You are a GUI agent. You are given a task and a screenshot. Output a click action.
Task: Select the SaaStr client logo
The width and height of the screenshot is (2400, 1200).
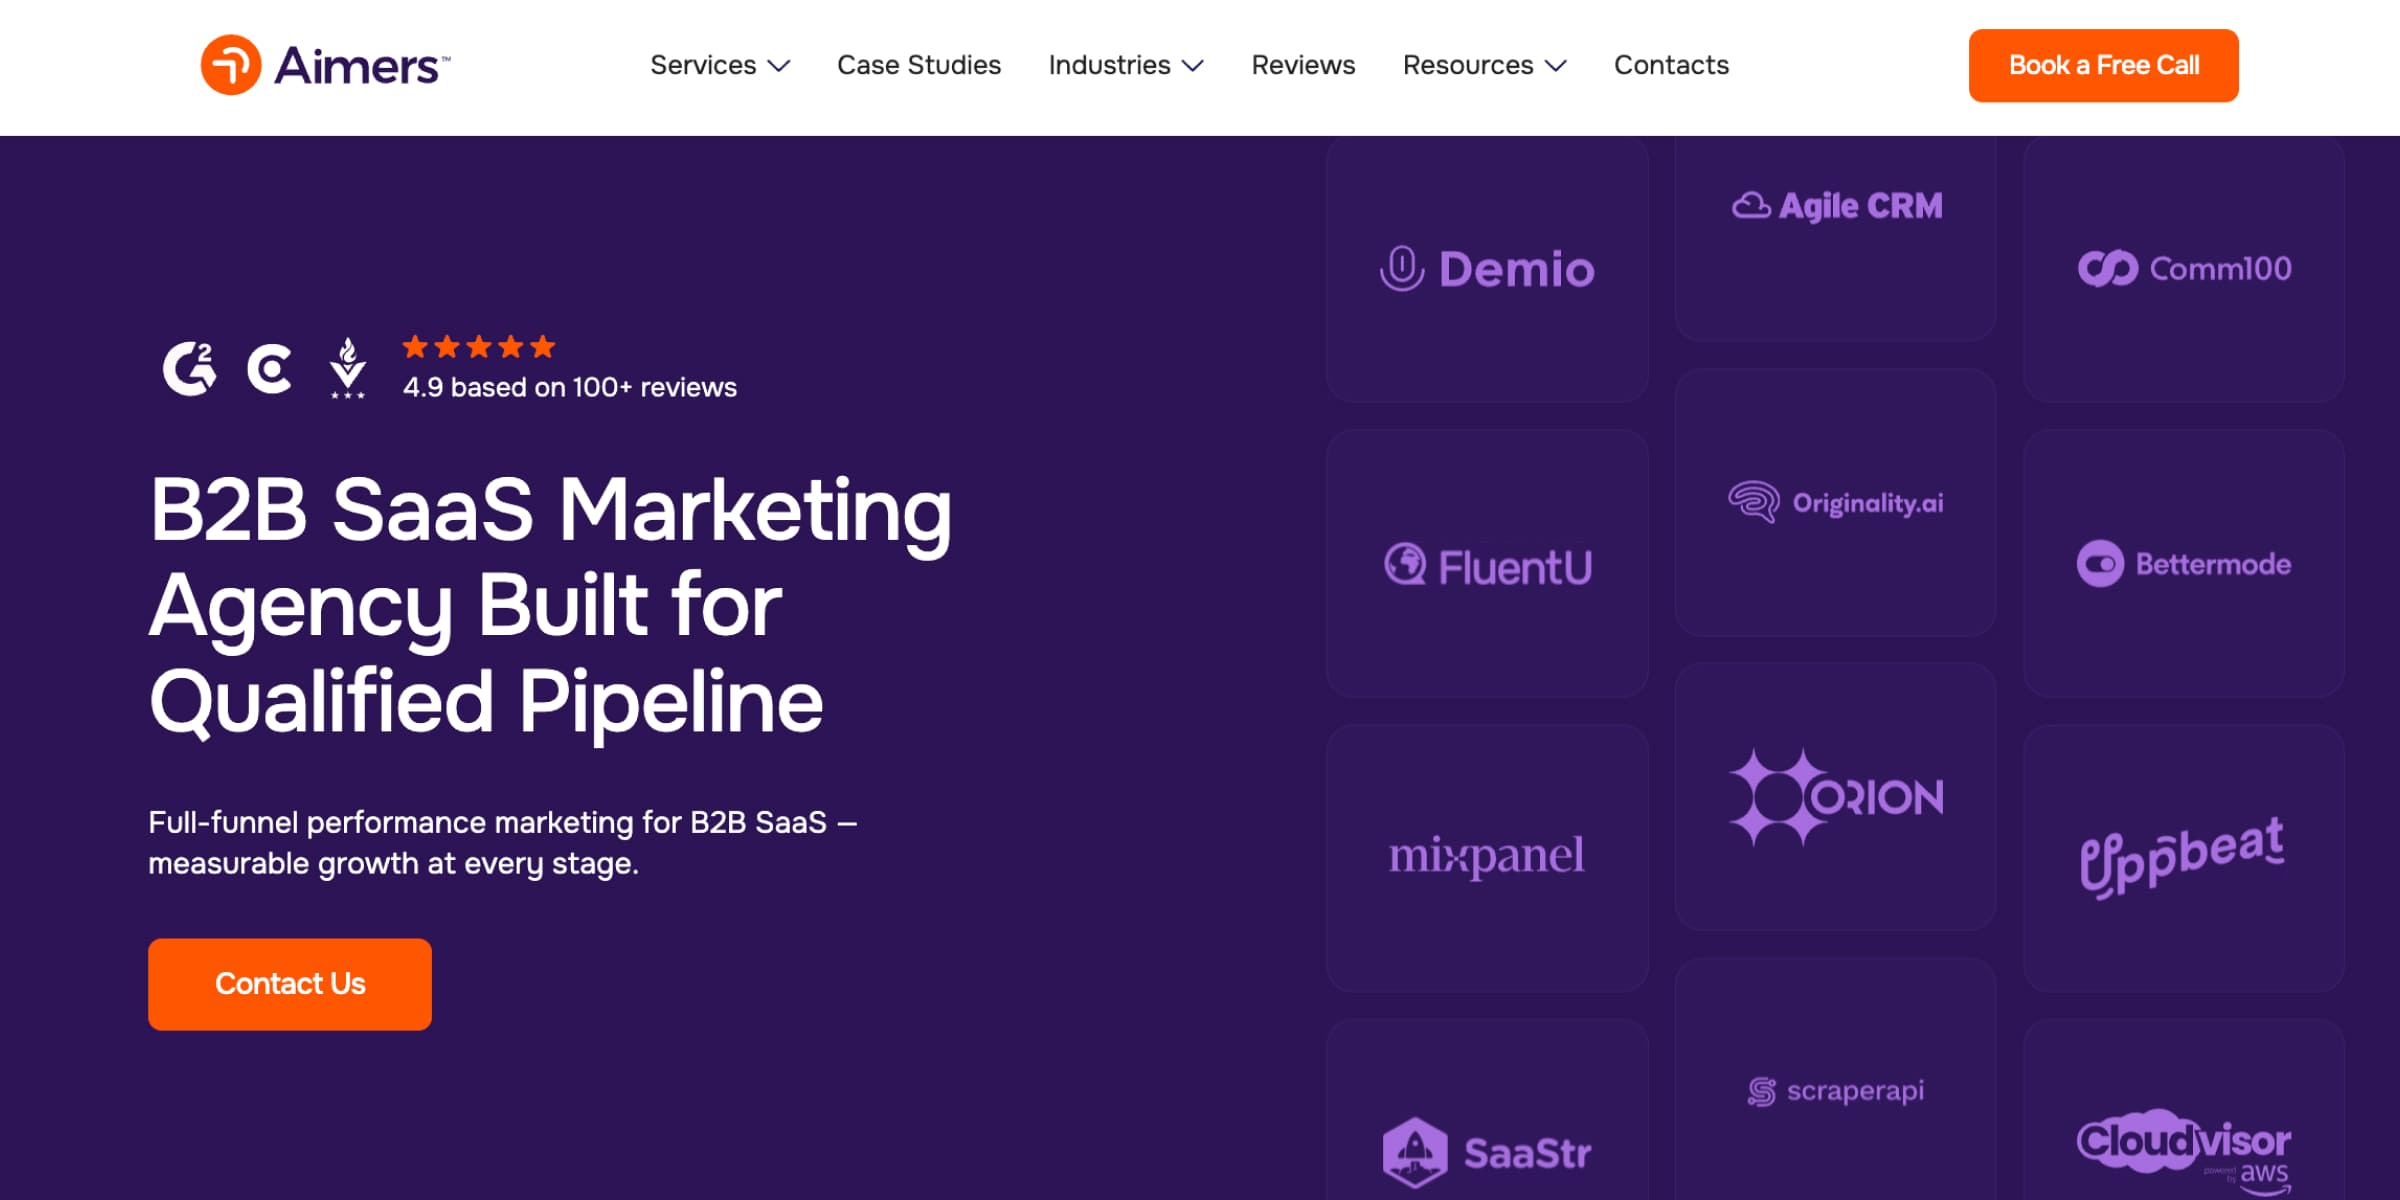(1488, 1153)
